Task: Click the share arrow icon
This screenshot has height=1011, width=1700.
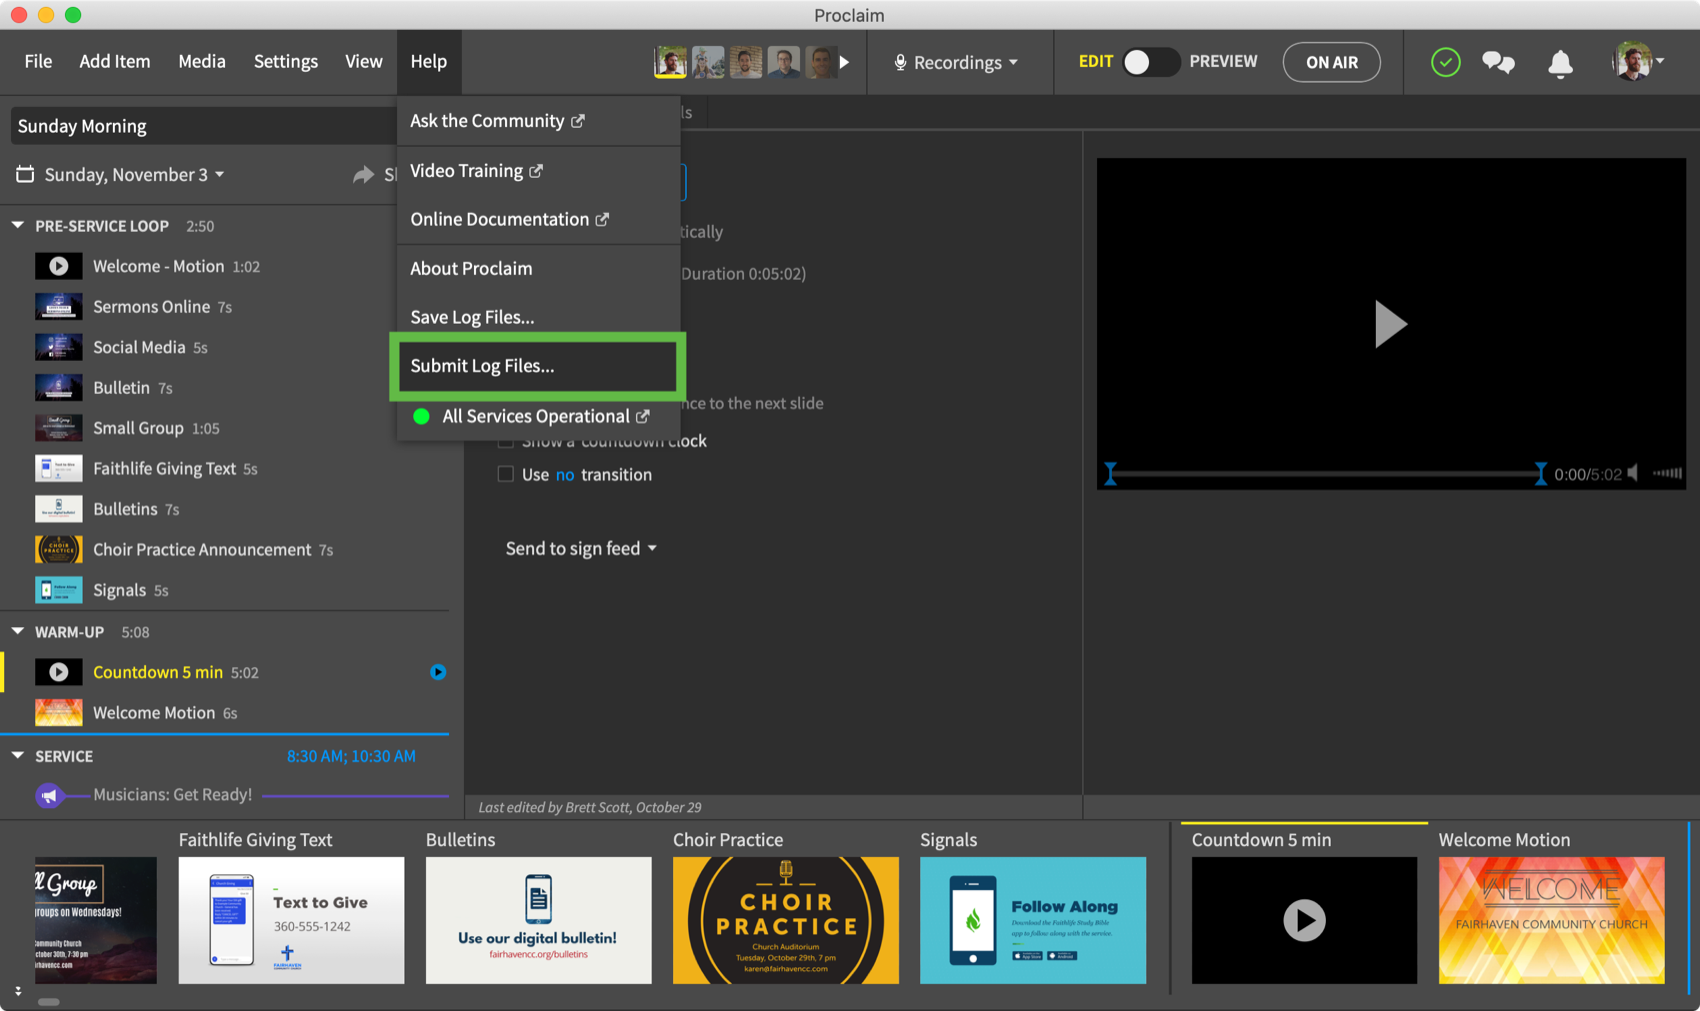Action: pyautogui.click(x=363, y=175)
